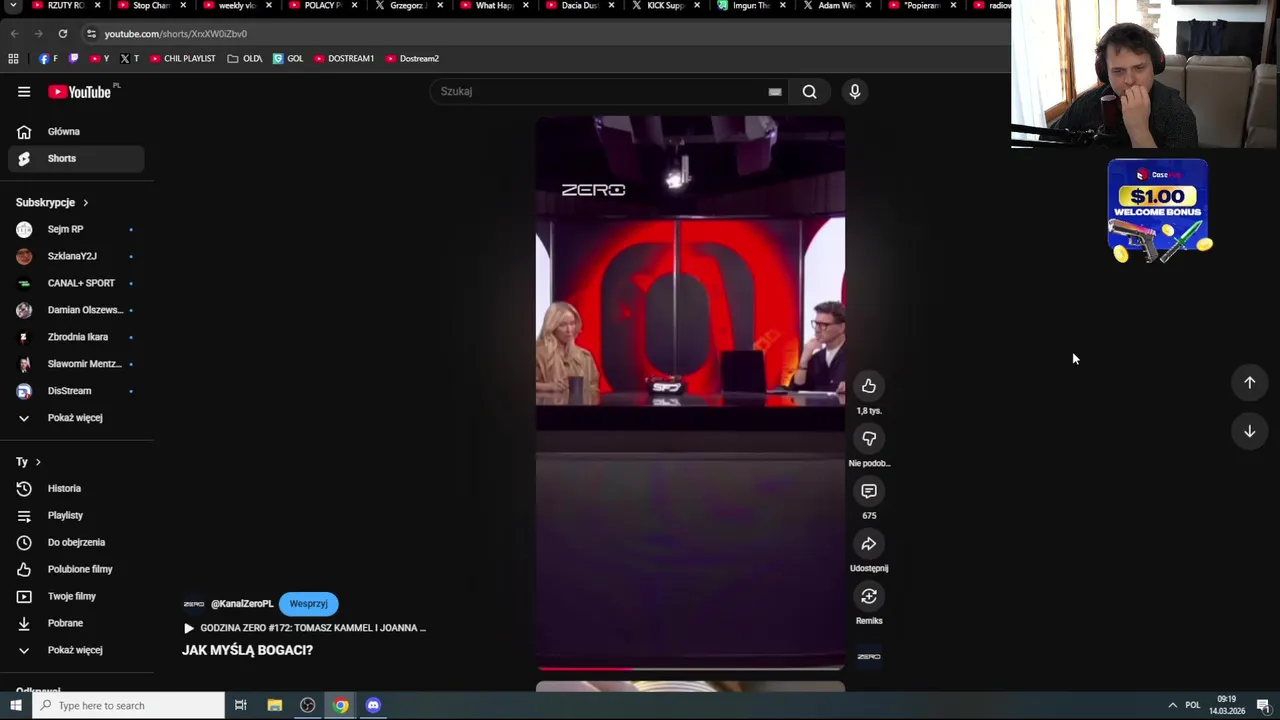Open the on-screen keyboard icon in the search box
This screenshot has height=720, width=1280.
(775, 91)
